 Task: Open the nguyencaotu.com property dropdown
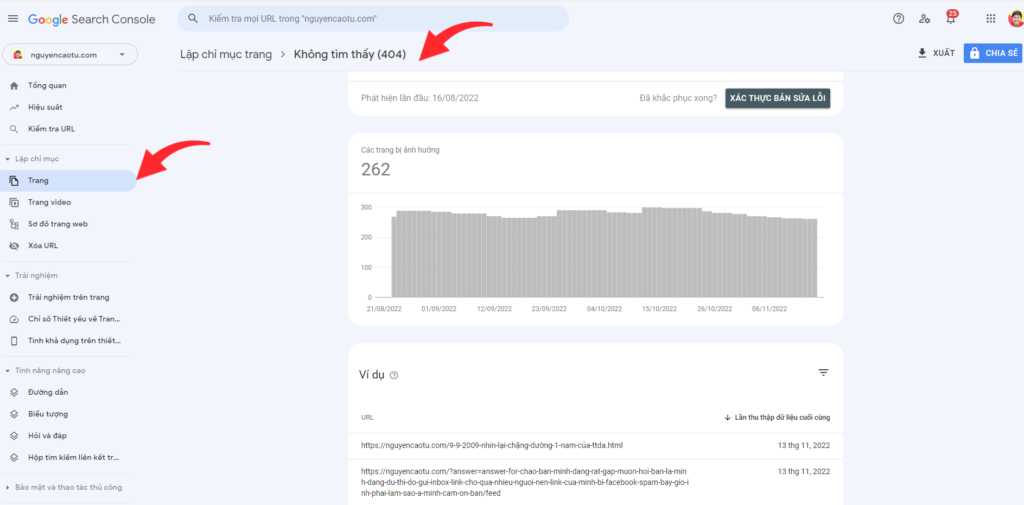coord(70,54)
